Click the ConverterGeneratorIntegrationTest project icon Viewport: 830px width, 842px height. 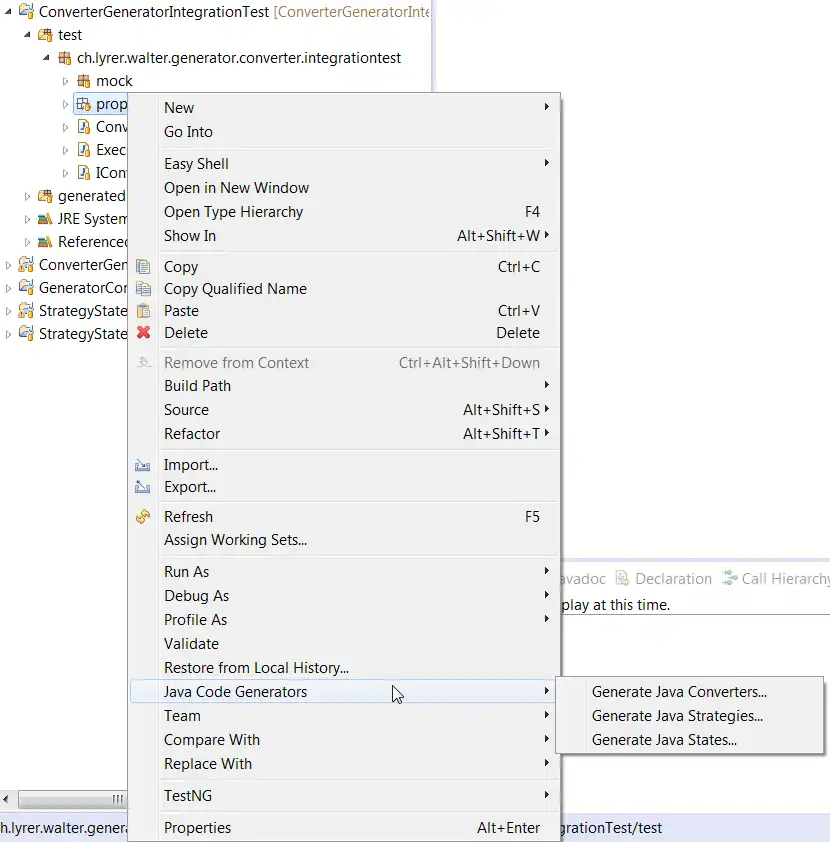point(26,11)
